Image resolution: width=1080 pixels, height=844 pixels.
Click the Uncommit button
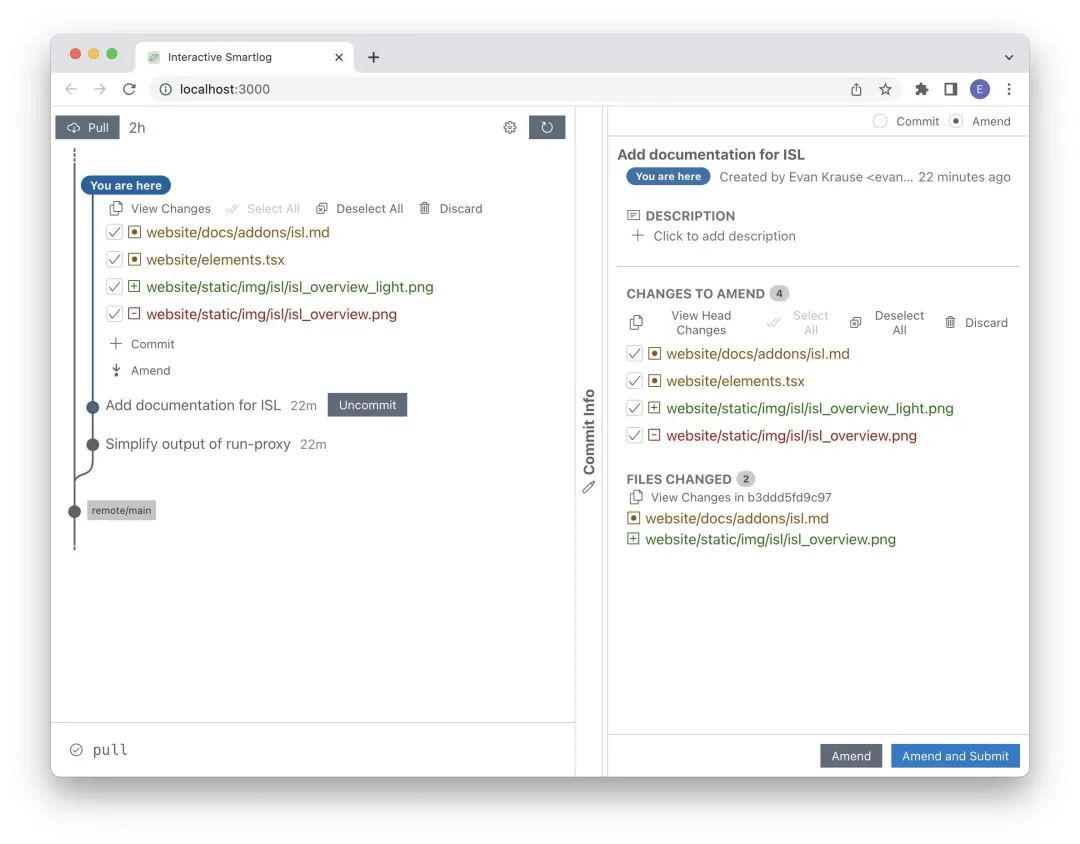pyautogui.click(x=367, y=405)
